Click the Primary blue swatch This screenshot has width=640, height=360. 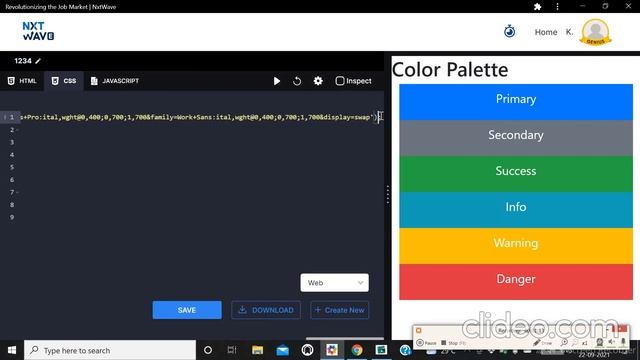pyautogui.click(x=516, y=102)
